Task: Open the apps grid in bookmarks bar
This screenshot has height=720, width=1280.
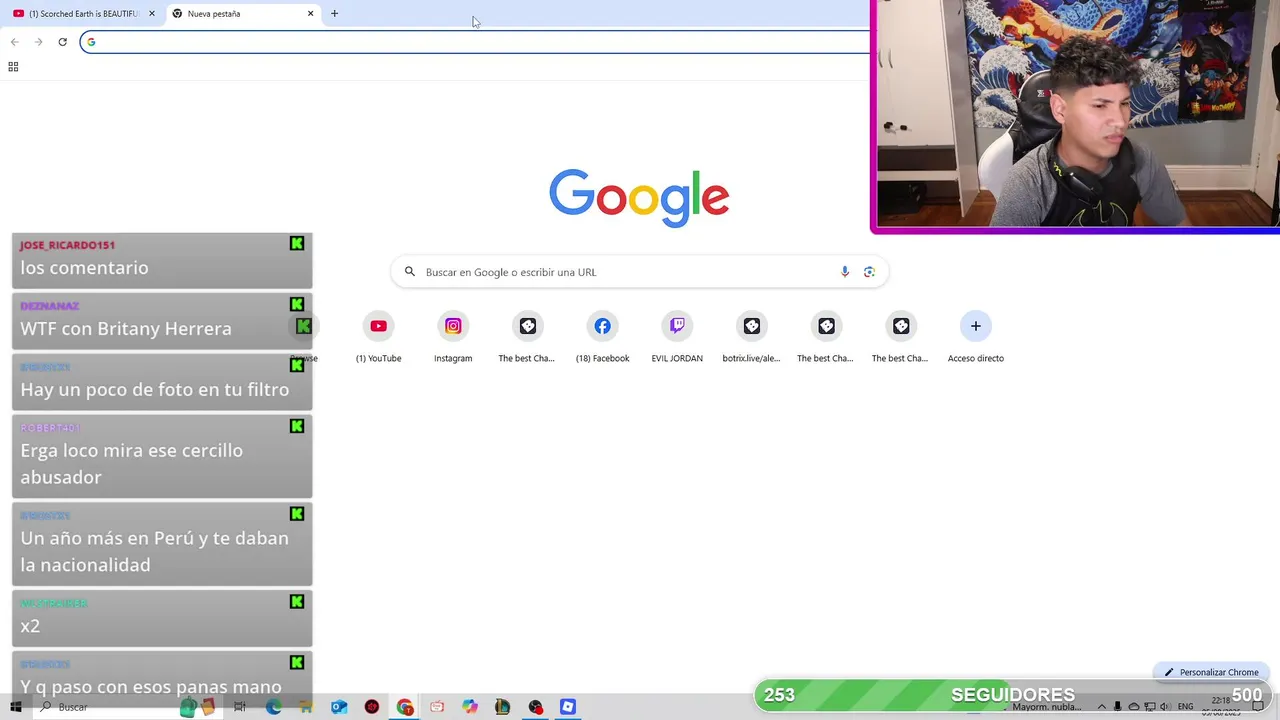Action: pyautogui.click(x=13, y=67)
